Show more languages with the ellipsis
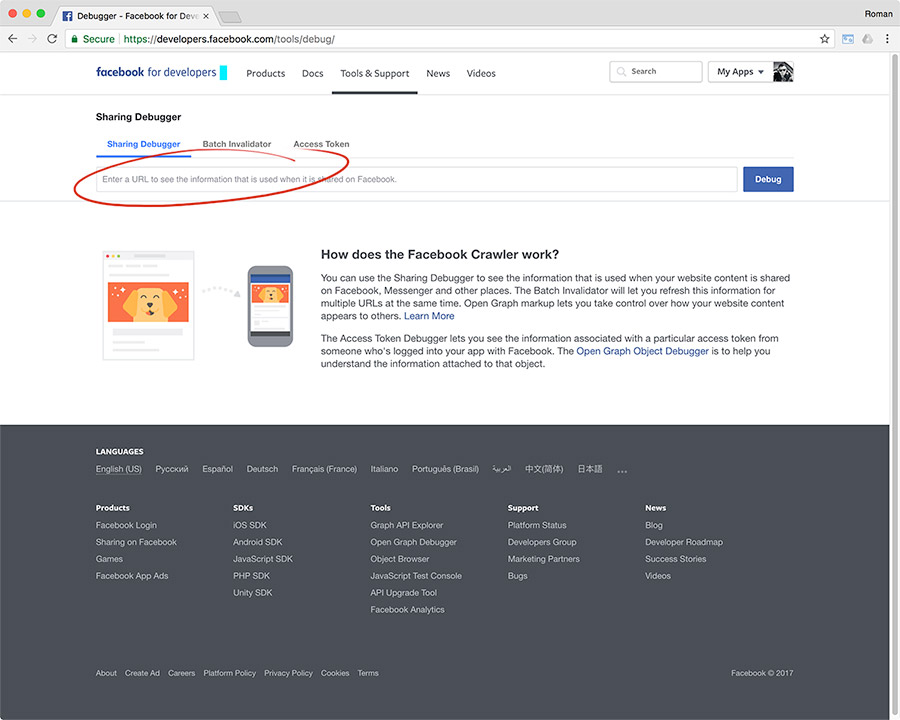 point(622,470)
